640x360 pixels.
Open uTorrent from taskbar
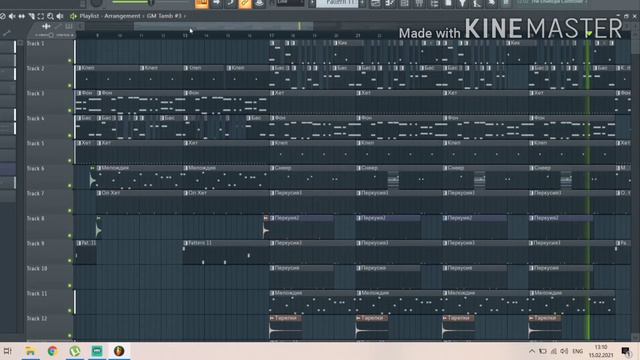point(75,351)
